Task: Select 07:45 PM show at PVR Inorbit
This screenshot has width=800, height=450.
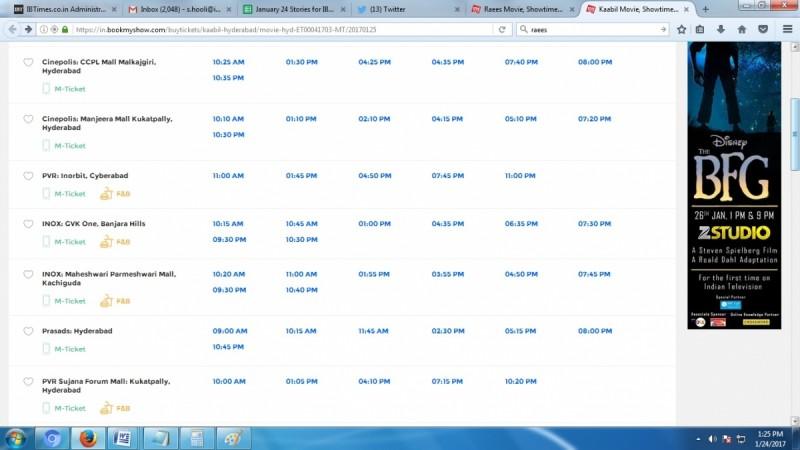Action: click(447, 176)
